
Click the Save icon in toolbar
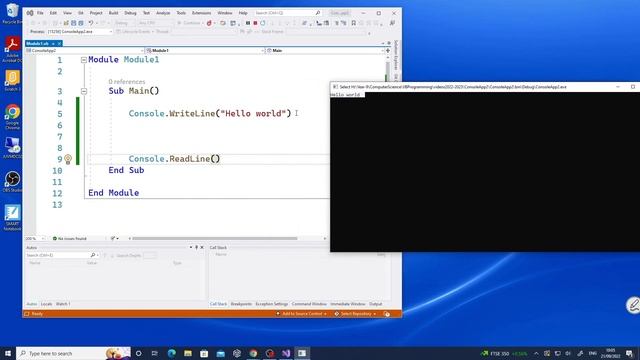(x=74, y=23)
